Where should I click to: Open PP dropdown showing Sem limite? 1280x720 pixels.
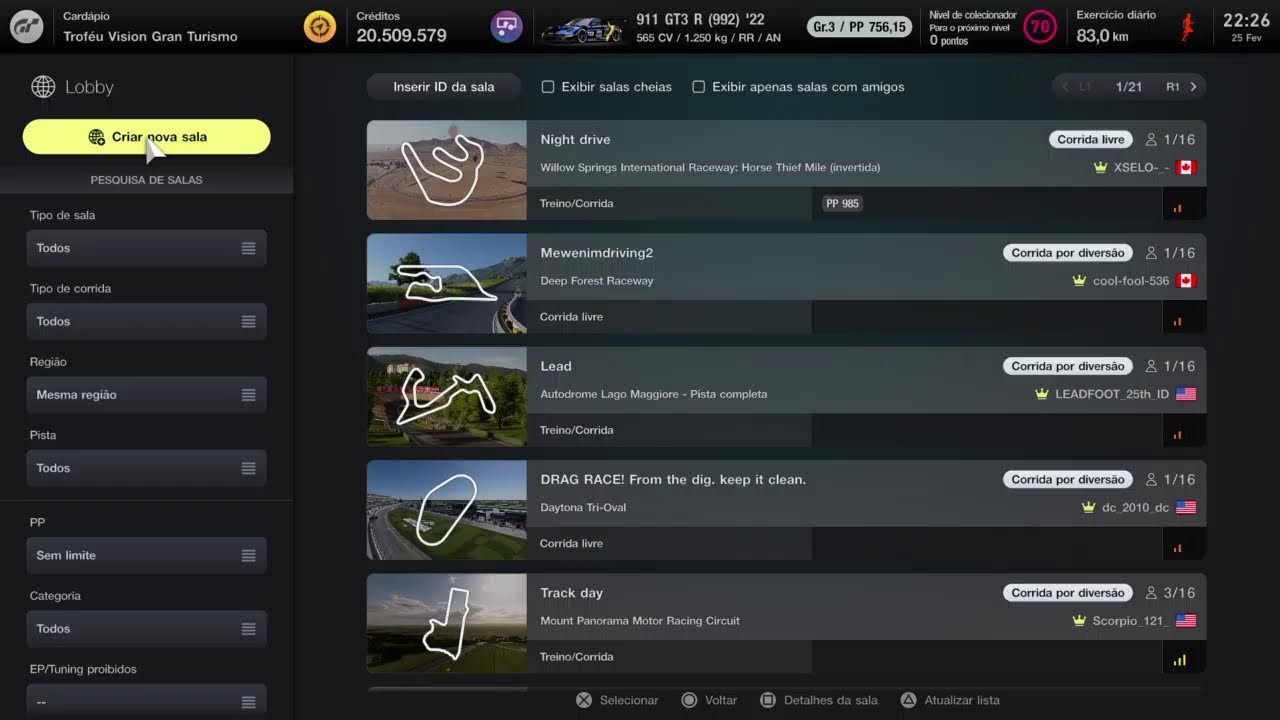pos(147,555)
